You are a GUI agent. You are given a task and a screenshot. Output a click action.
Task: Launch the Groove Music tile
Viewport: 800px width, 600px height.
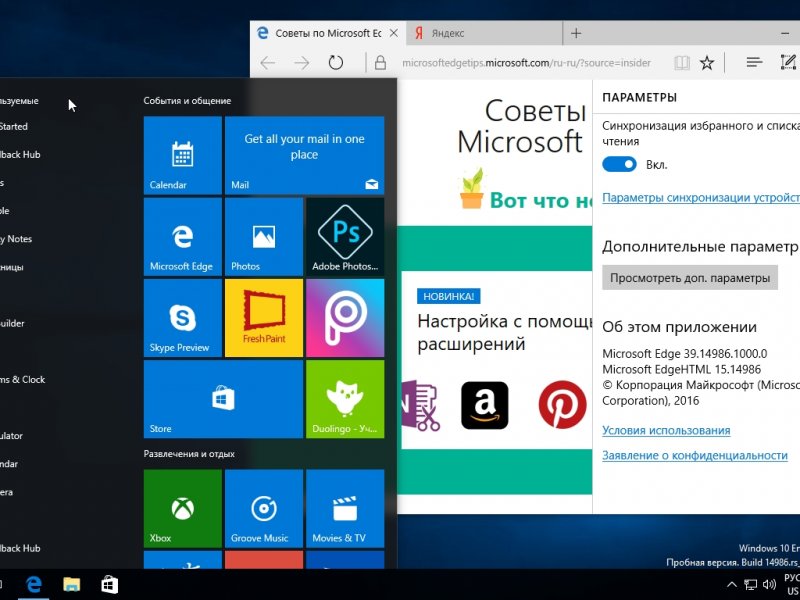click(x=264, y=509)
